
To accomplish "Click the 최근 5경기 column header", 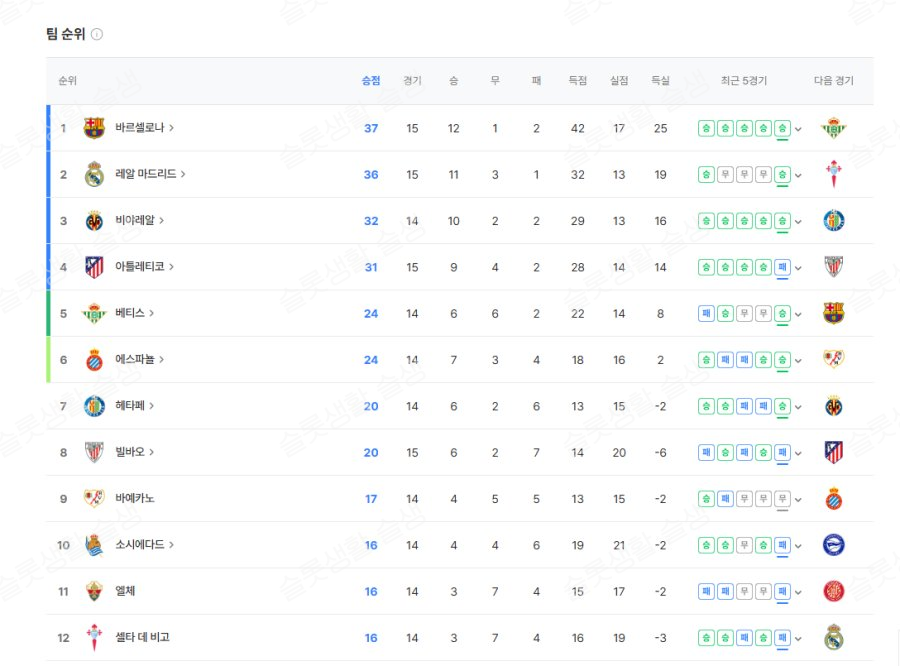I will click(743, 81).
